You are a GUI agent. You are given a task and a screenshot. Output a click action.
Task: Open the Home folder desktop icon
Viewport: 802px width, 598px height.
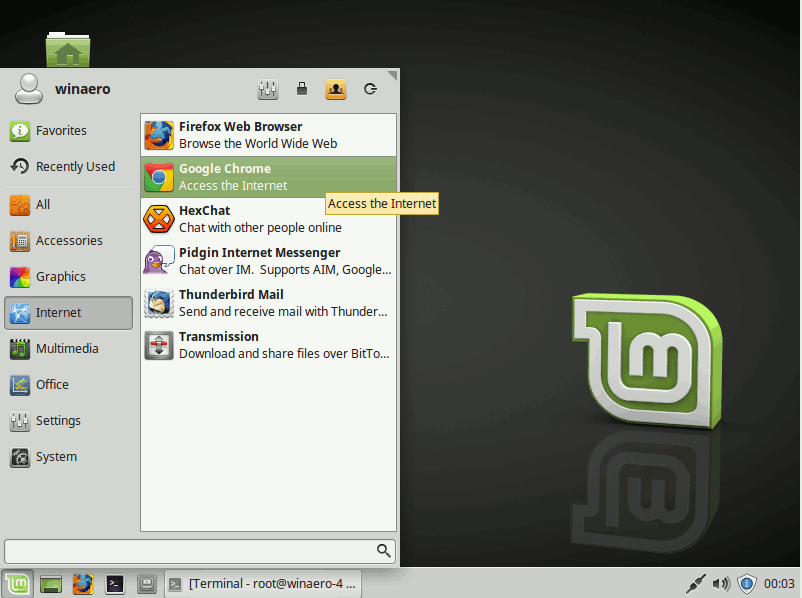click(68, 50)
